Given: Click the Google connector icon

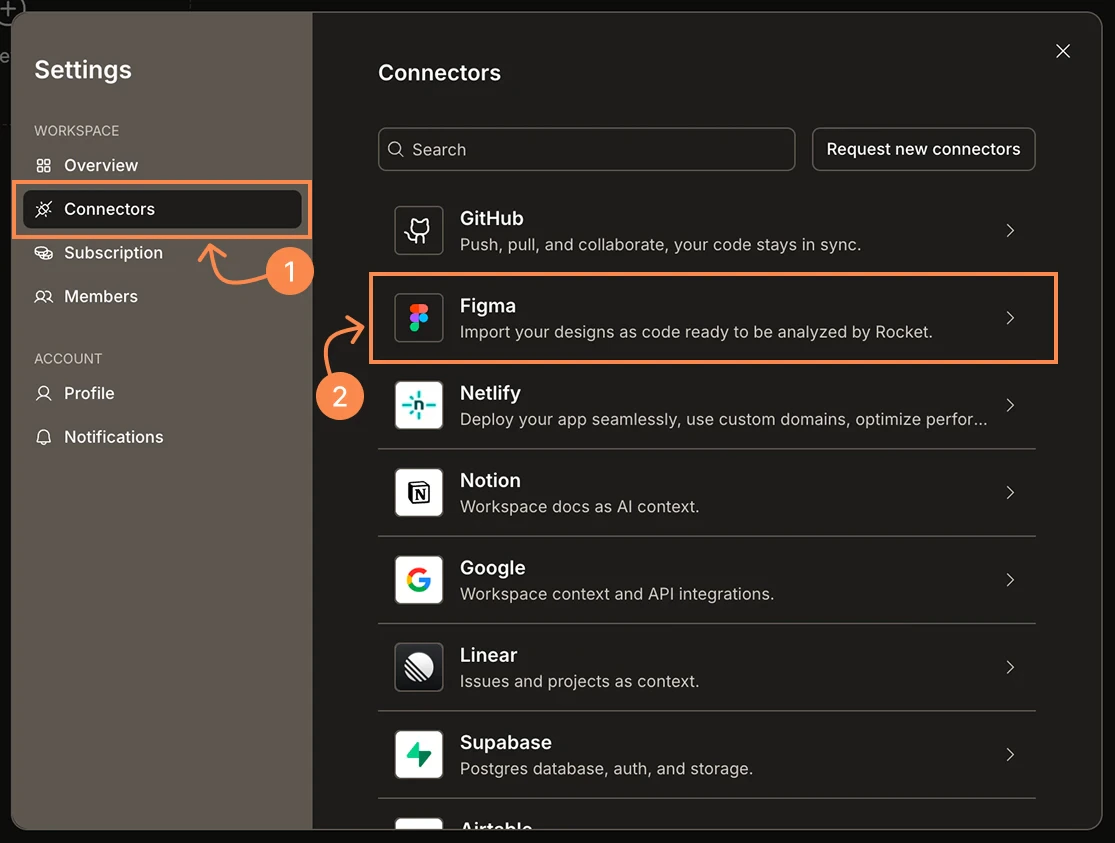Looking at the screenshot, I should (x=419, y=580).
